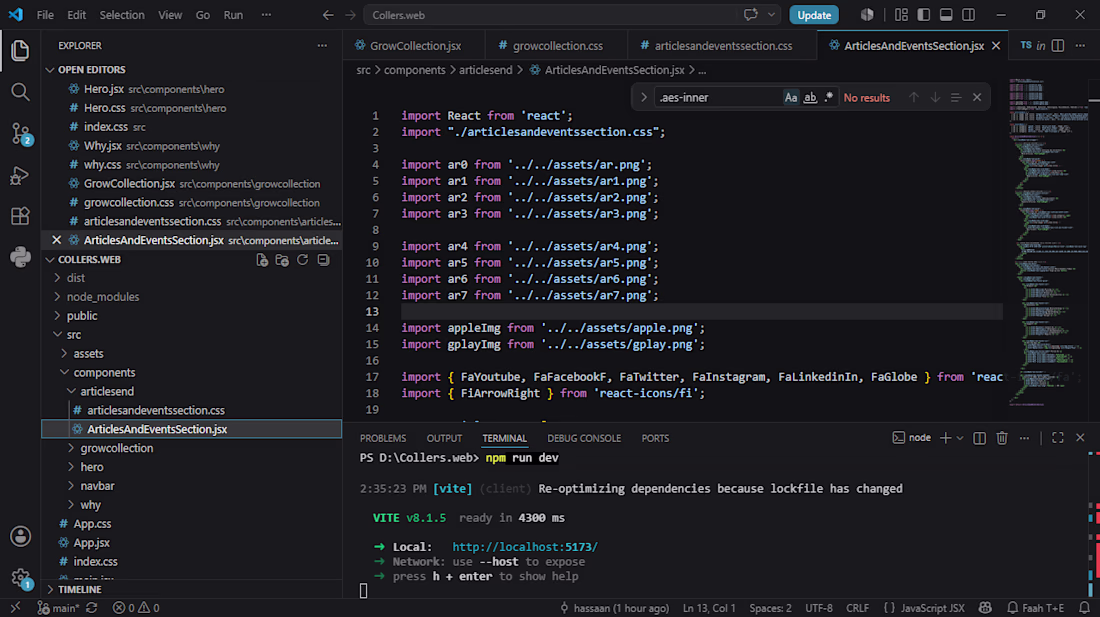
Task: Switch to the DEBUG CONSOLE tab
Action: [584, 438]
